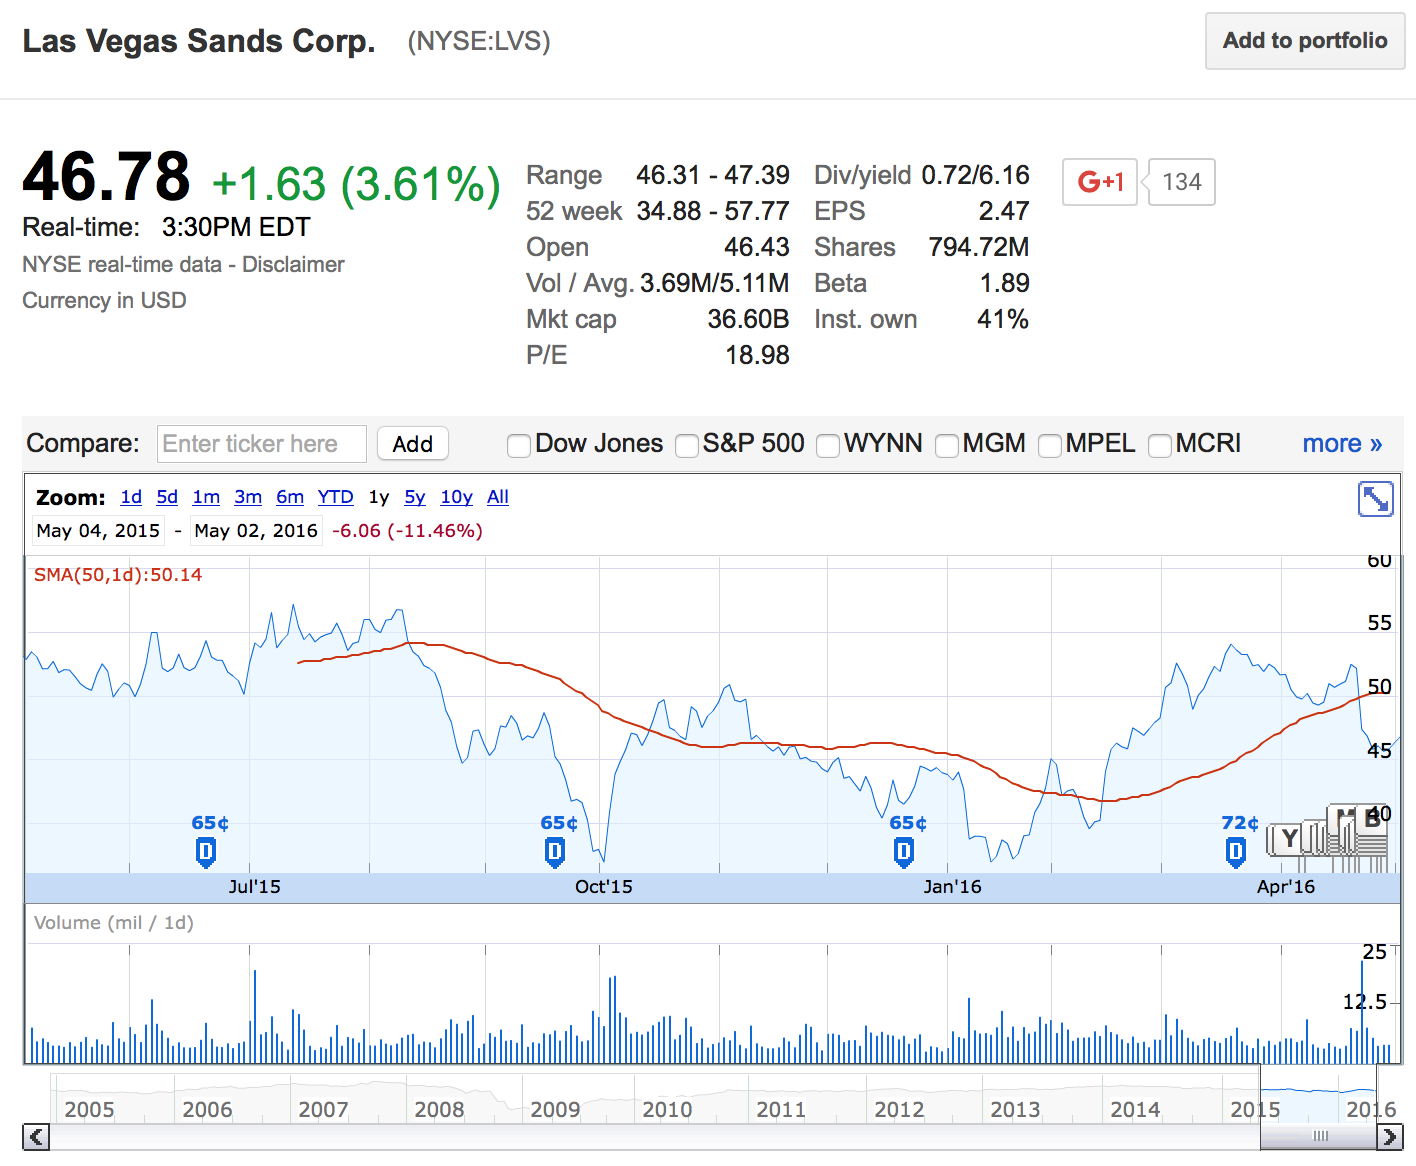Viewport: 1416px width, 1166px height.
Task: Select the YTD zoom range
Action: pos(335,497)
